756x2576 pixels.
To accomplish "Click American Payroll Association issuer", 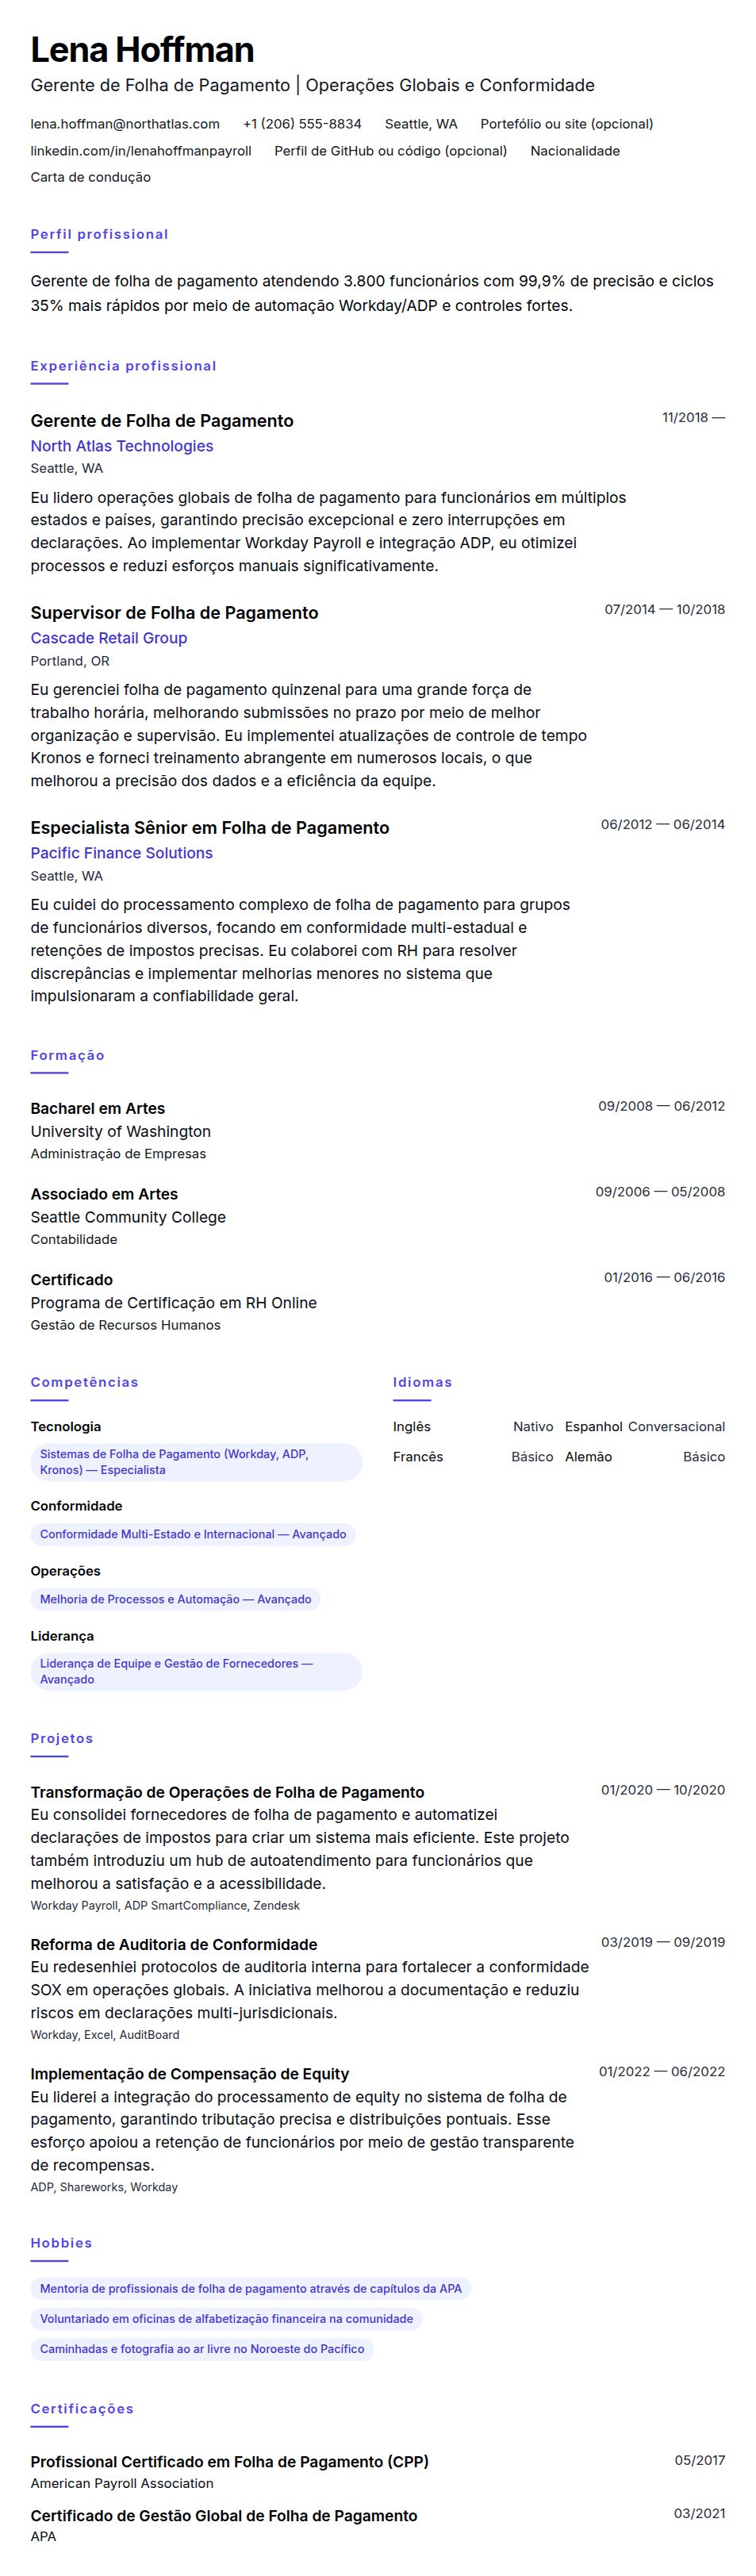I will pyautogui.click(x=122, y=2483).
